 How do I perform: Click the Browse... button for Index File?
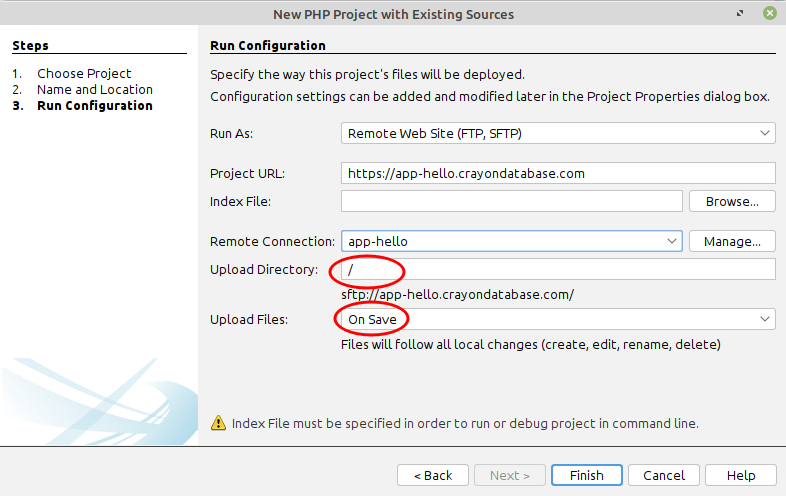tap(732, 201)
